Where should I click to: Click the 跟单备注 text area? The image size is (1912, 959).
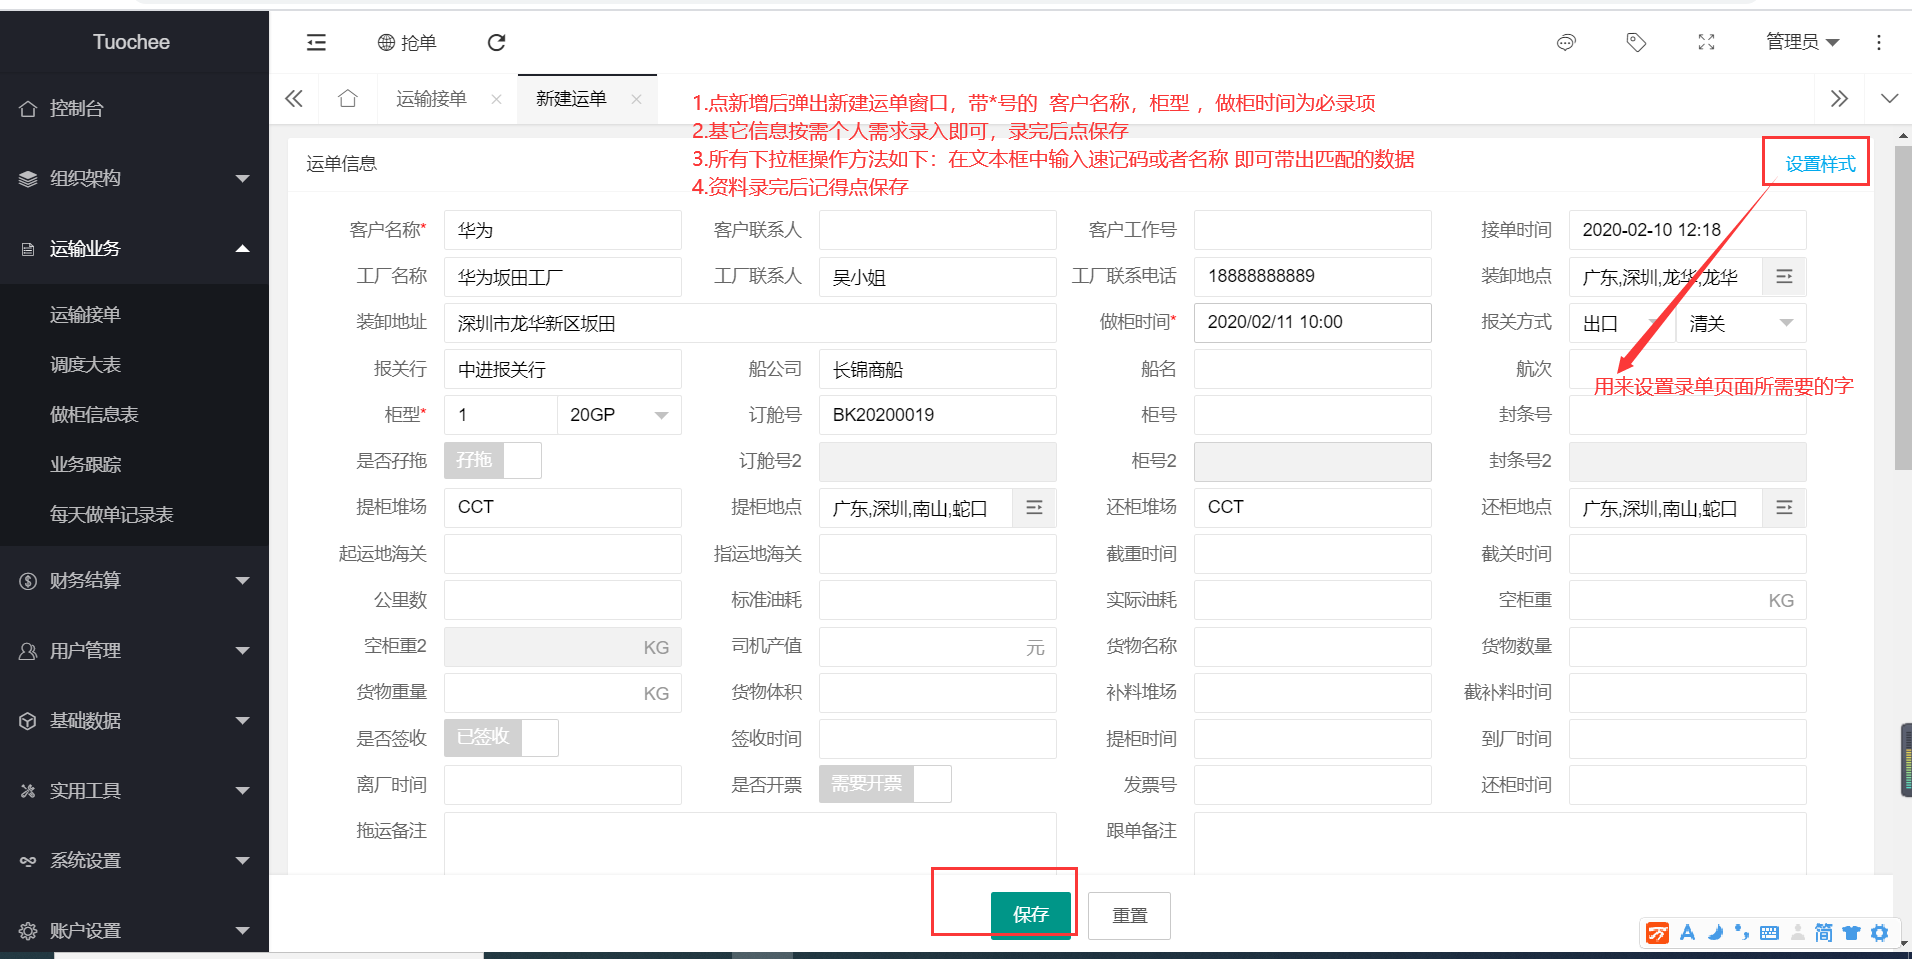pyautogui.click(x=1500, y=843)
